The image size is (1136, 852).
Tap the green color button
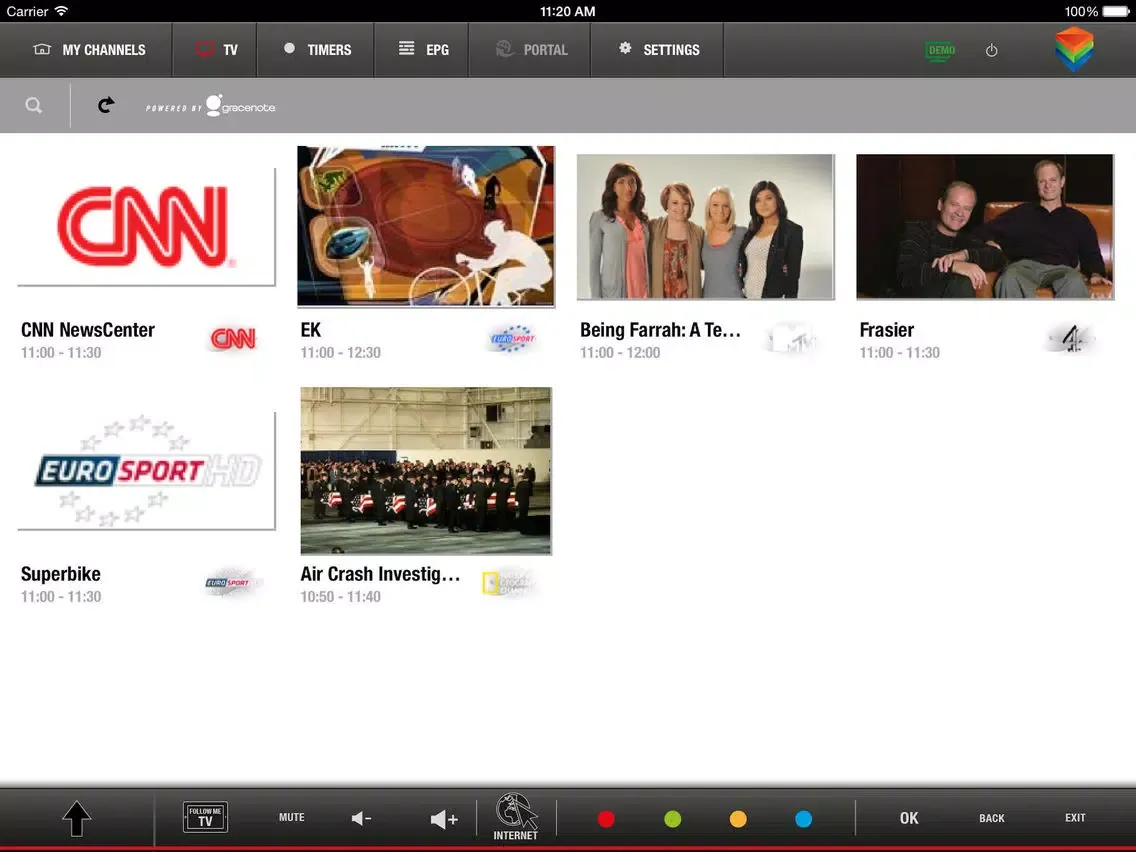[x=672, y=819]
